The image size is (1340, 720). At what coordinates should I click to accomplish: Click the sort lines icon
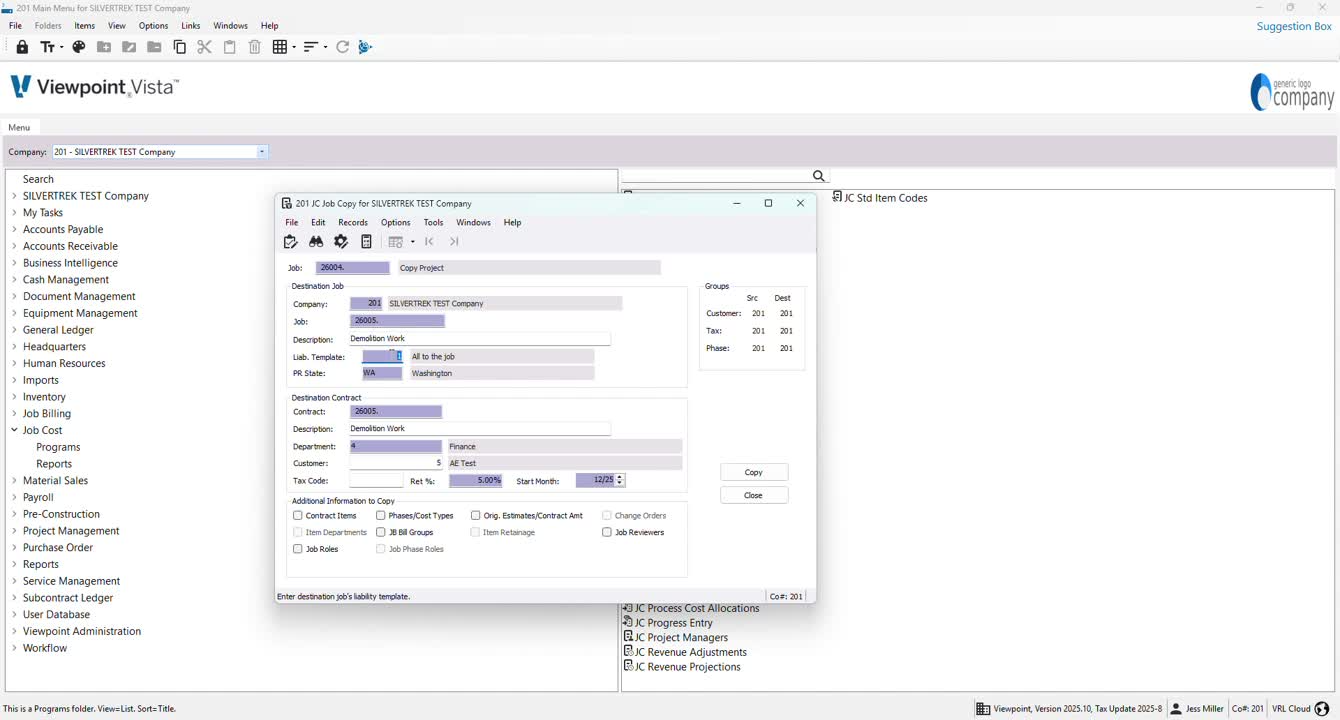click(311, 47)
